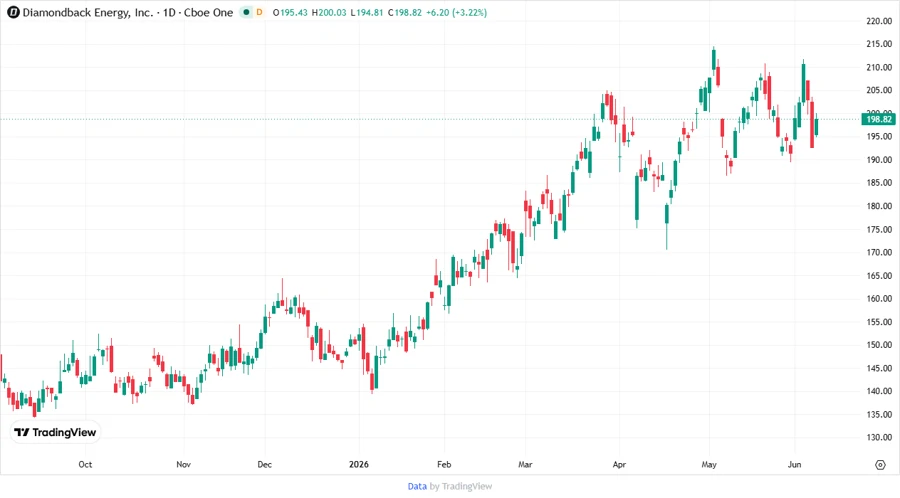Screen dimensions: 900x498
Task: Click the 145.00 price axis label
Action: click(x=879, y=368)
